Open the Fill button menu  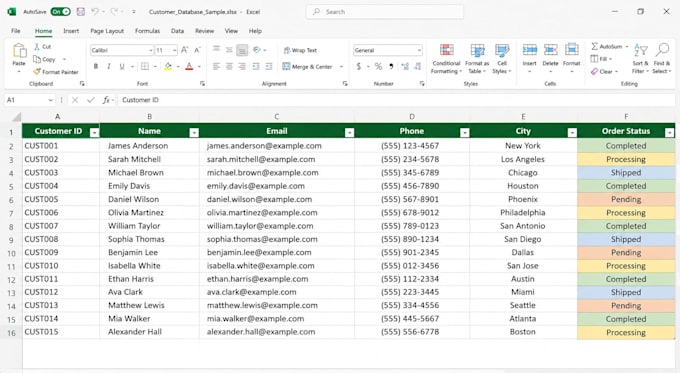point(601,59)
